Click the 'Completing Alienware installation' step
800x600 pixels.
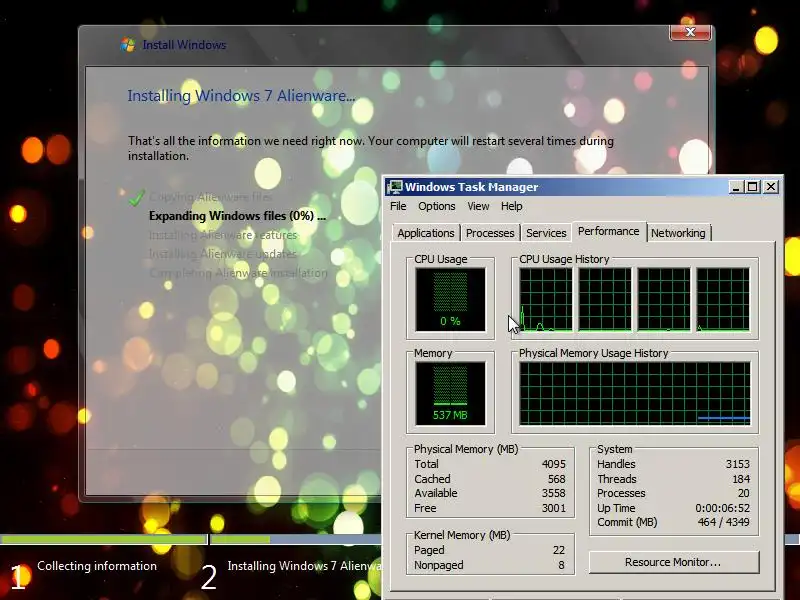coord(238,273)
